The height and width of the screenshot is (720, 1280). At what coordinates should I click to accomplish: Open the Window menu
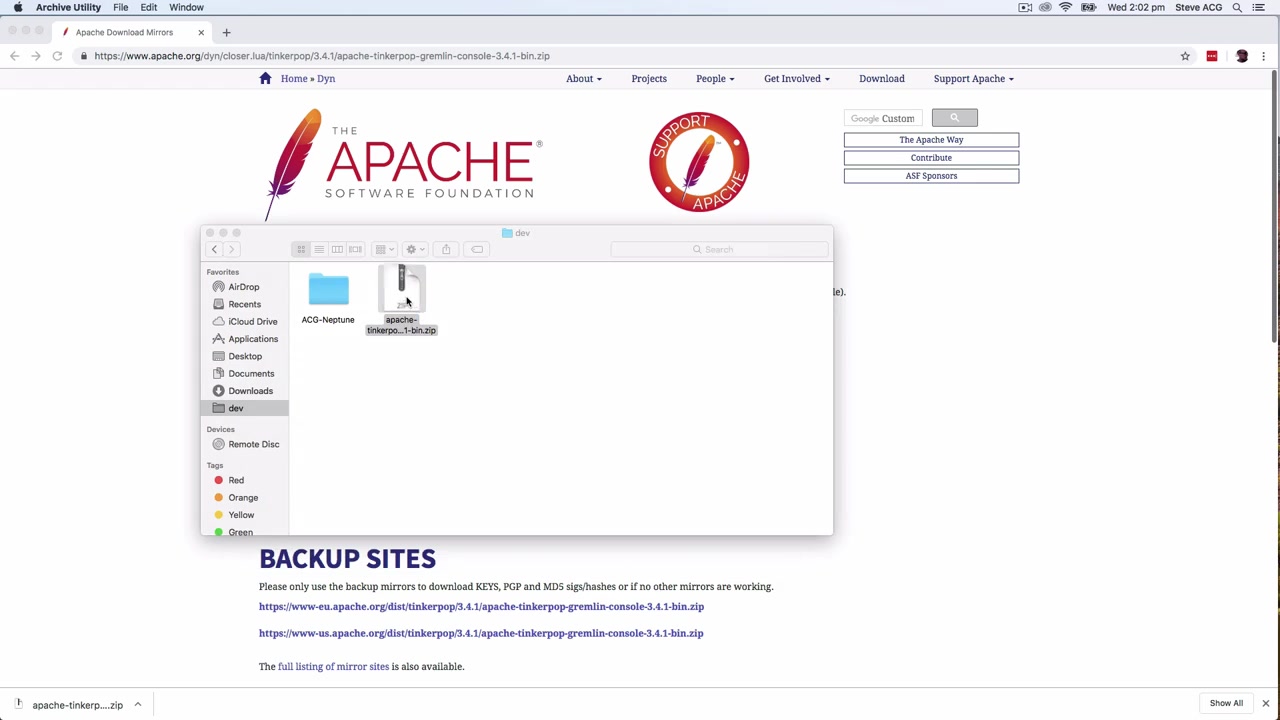pos(186,7)
